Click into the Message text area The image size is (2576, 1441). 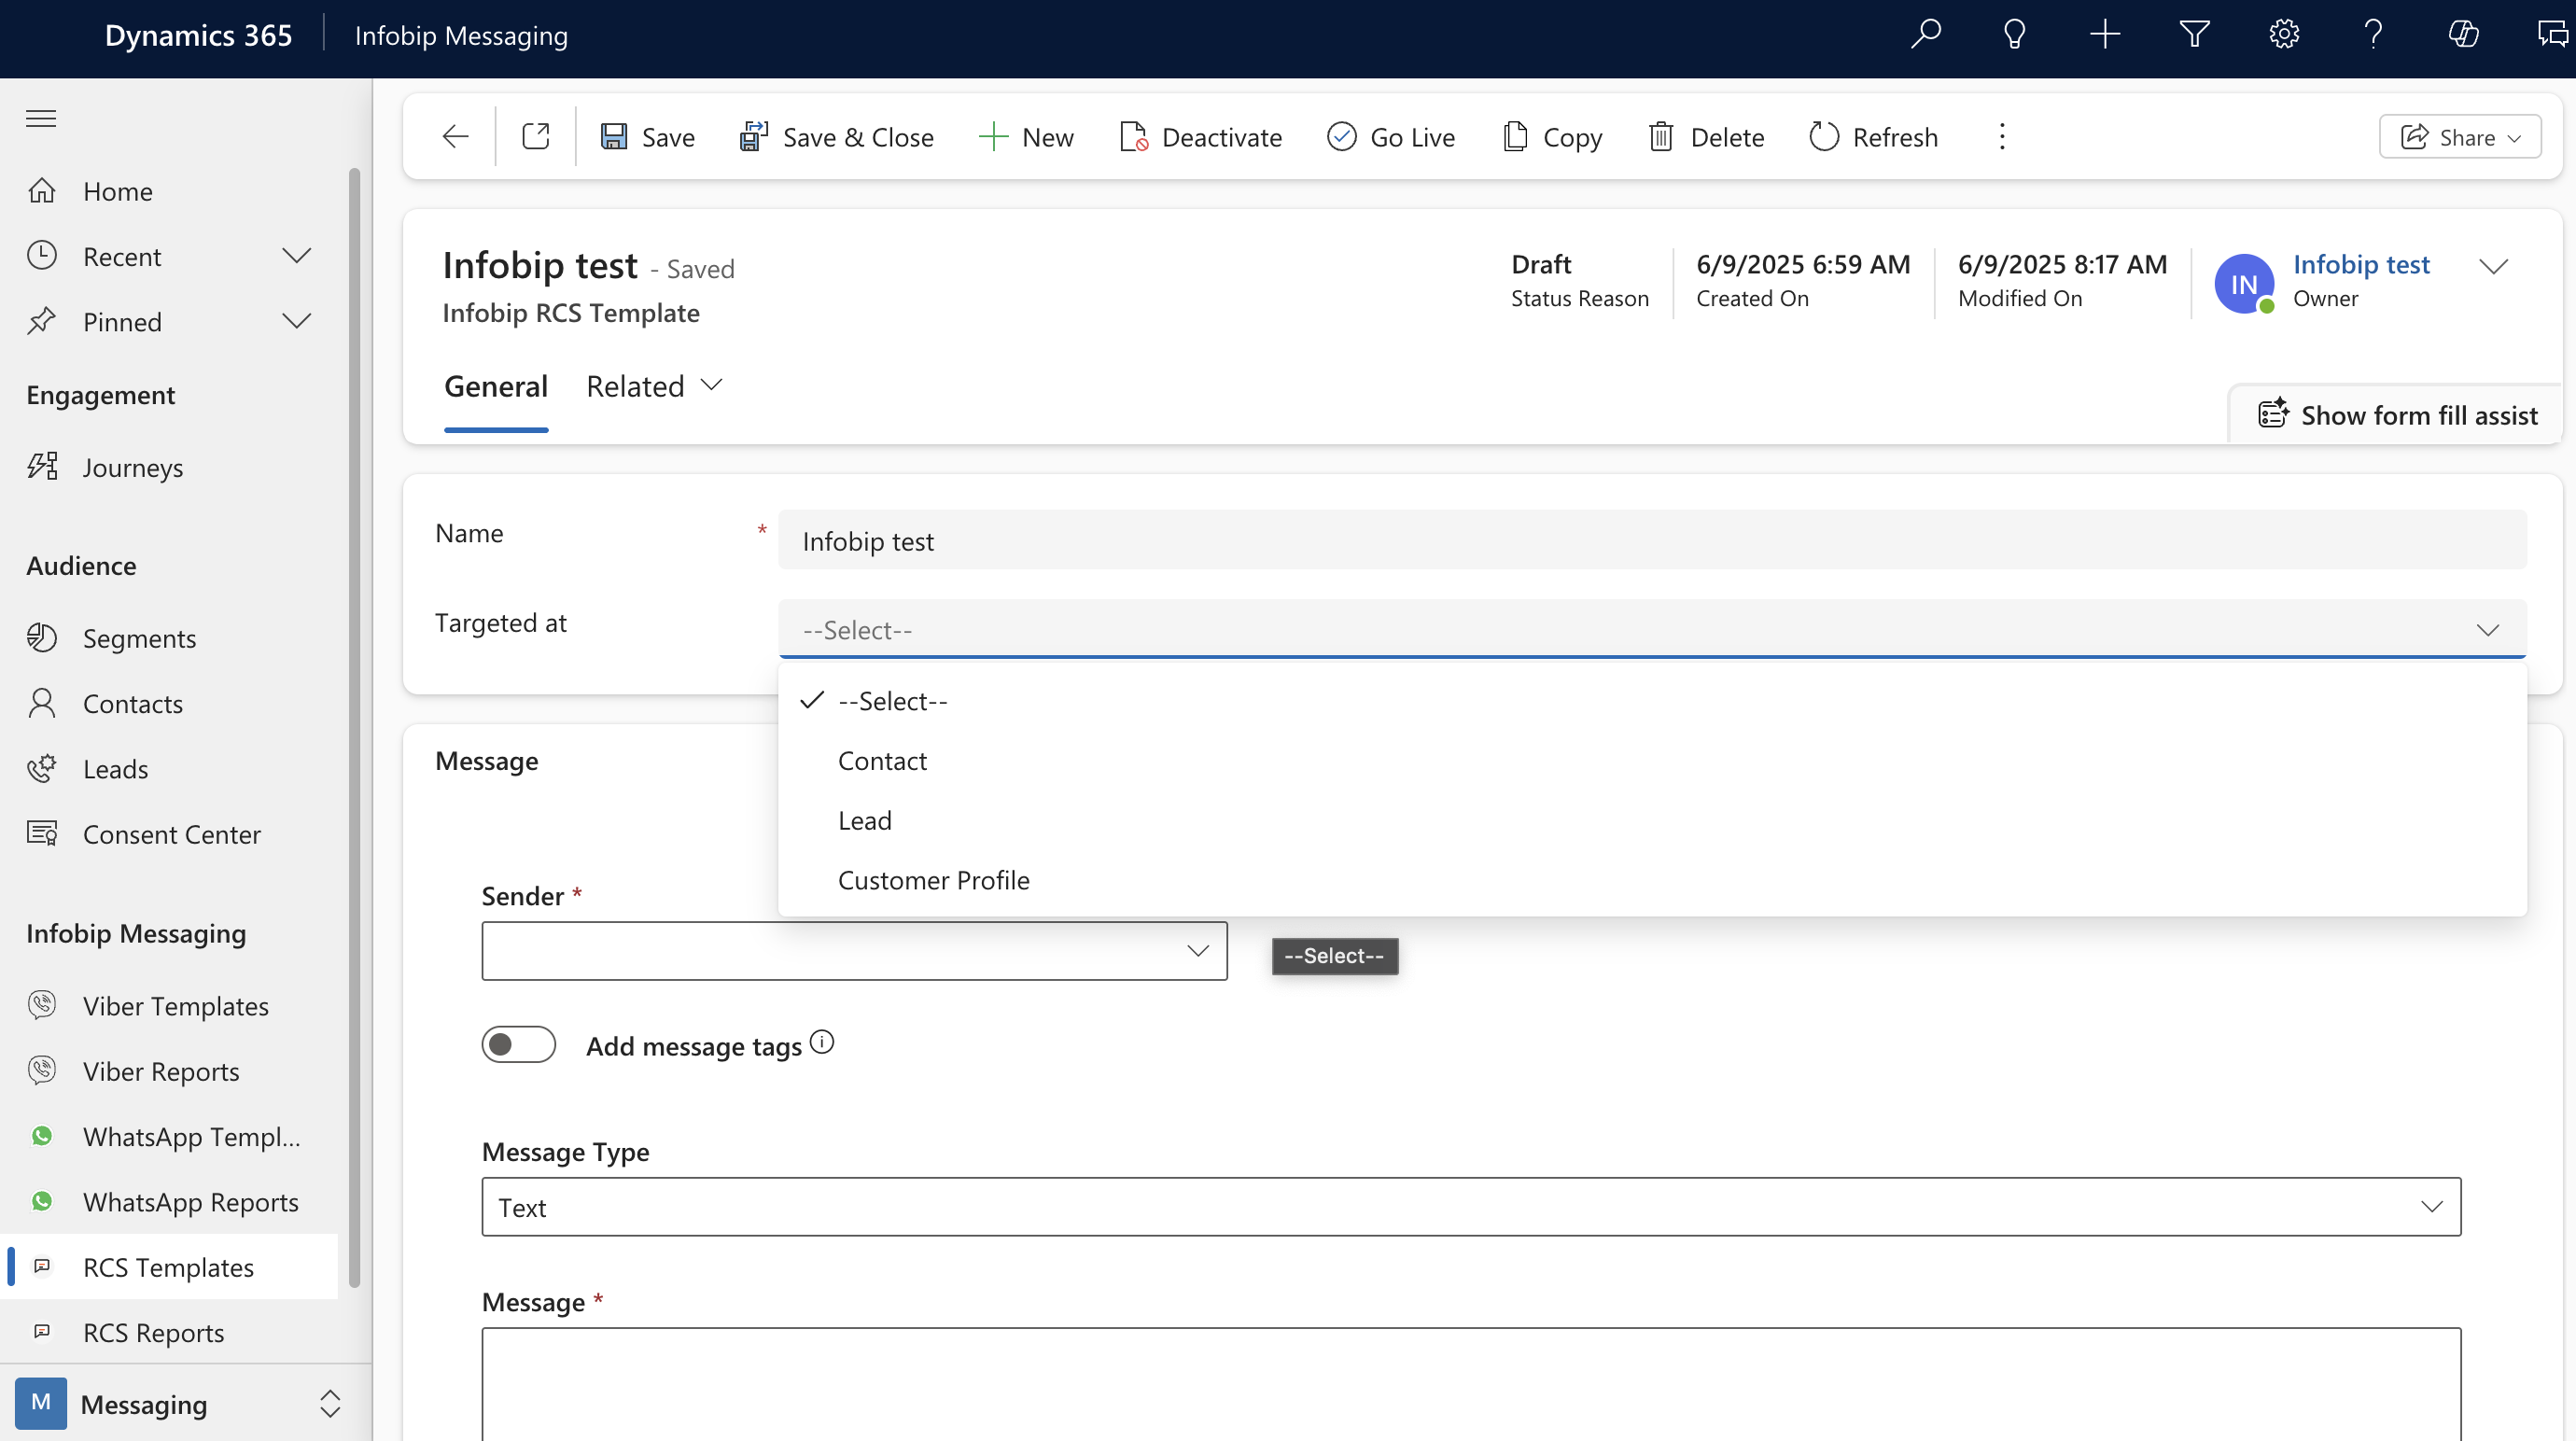1471,1385
